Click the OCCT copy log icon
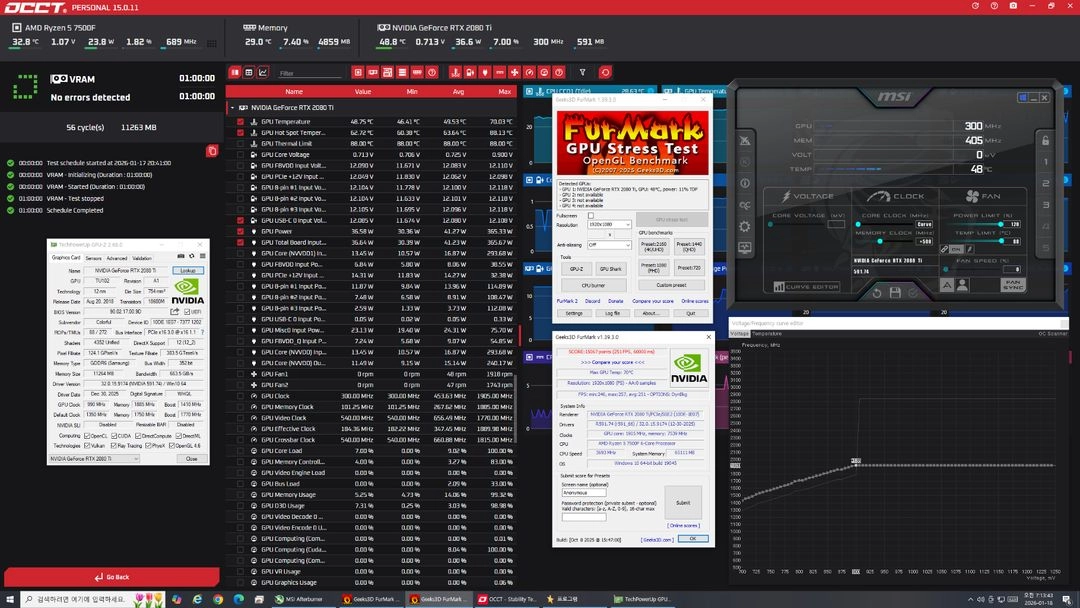This screenshot has width=1080, height=608. (212, 151)
